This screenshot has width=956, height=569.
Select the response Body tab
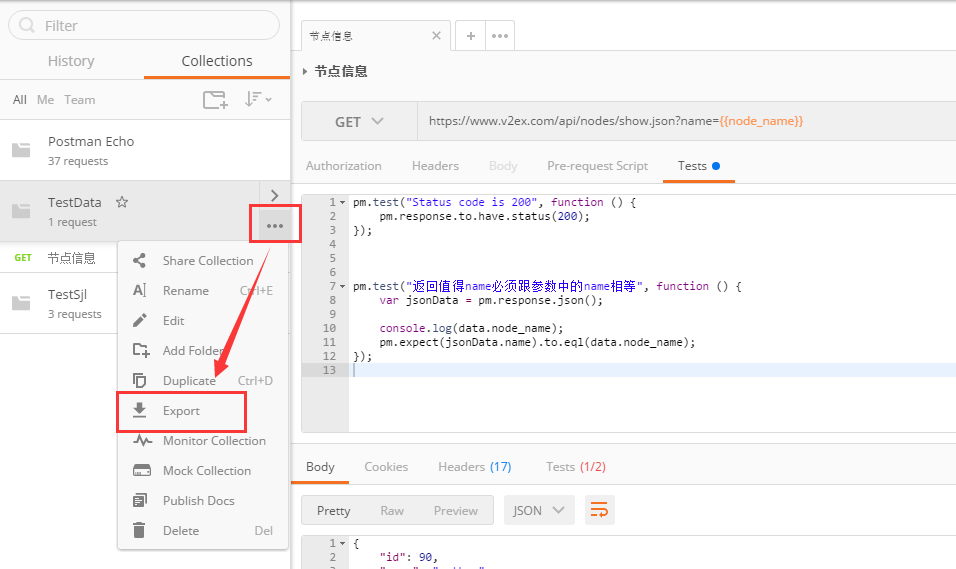320,467
